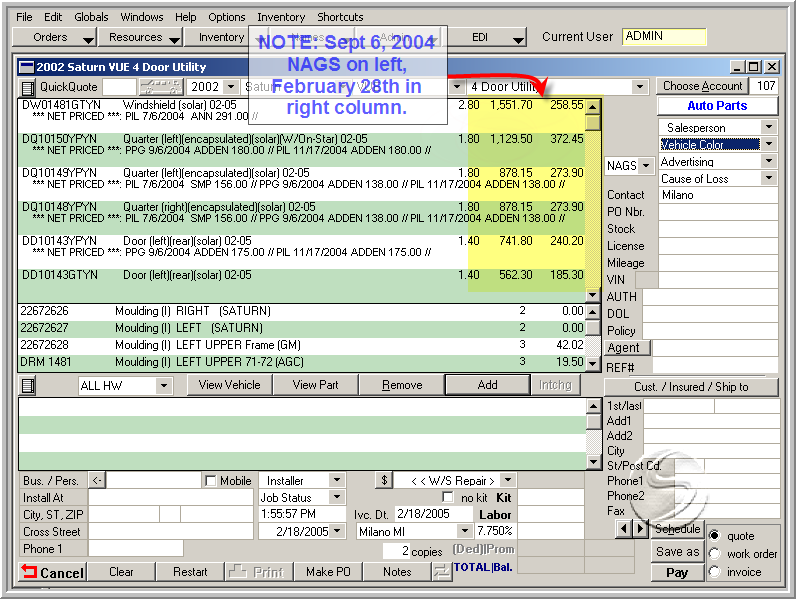This screenshot has height=599, width=796.
Task: Select the invoice radio button
Action: pos(714,572)
